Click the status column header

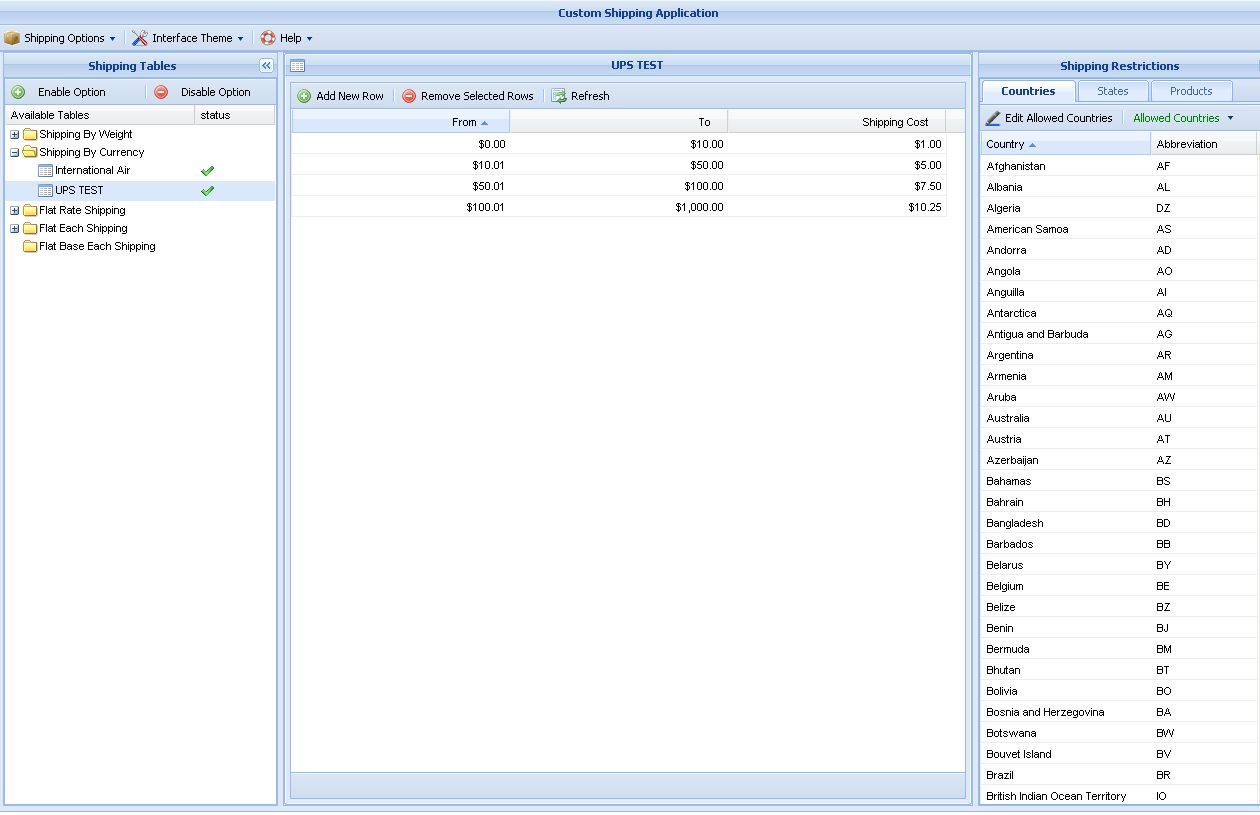235,115
